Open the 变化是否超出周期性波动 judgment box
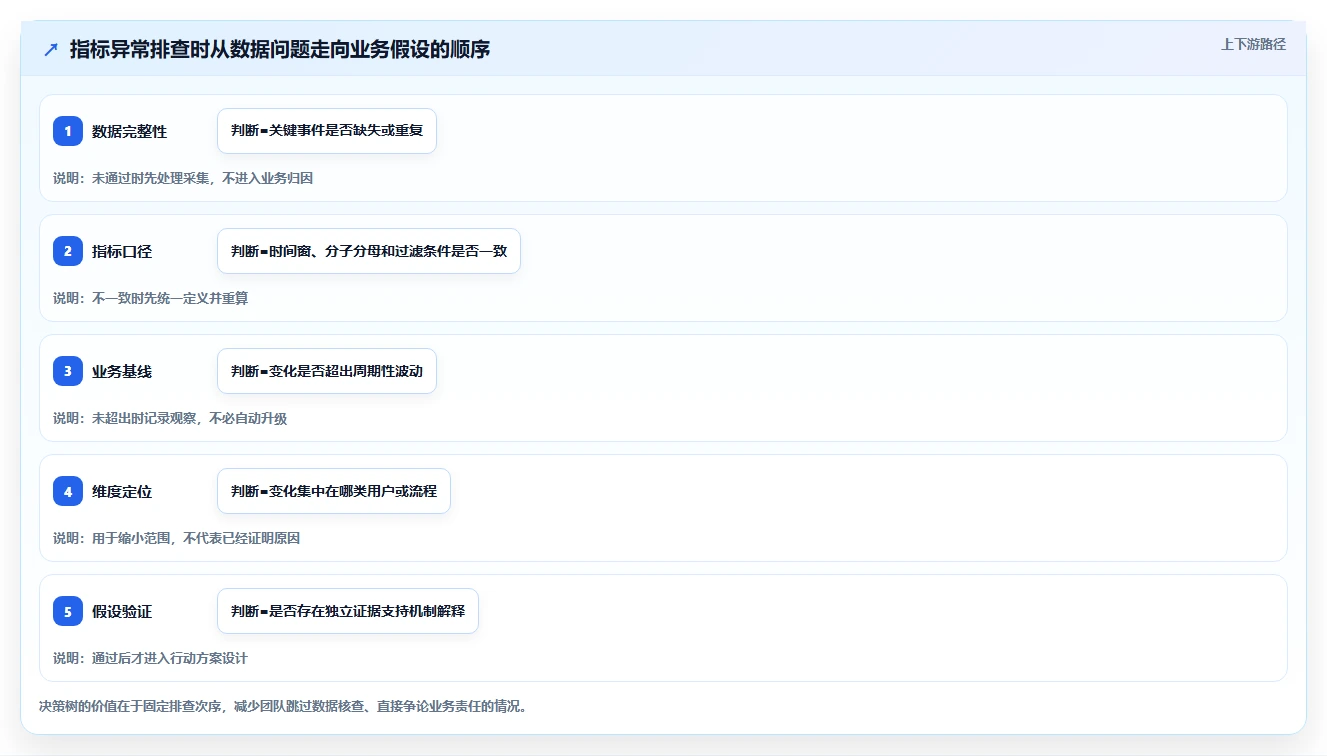The height and width of the screenshot is (756, 1327). click(327, 371)
